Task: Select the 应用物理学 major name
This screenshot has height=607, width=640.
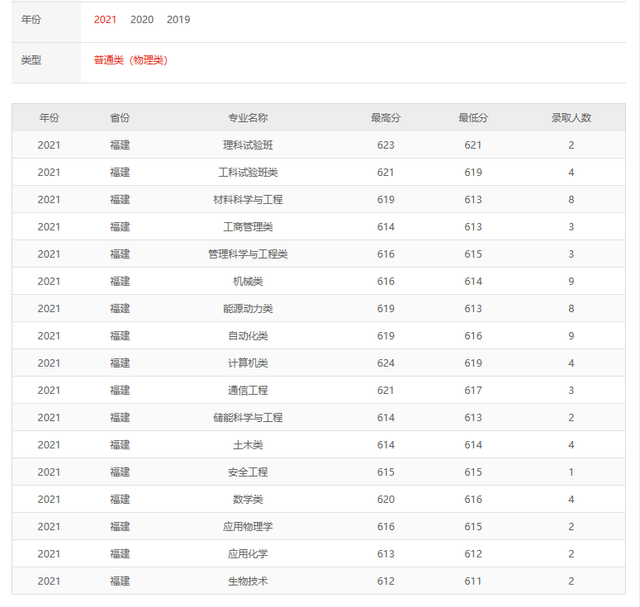Action: [248, 527]
